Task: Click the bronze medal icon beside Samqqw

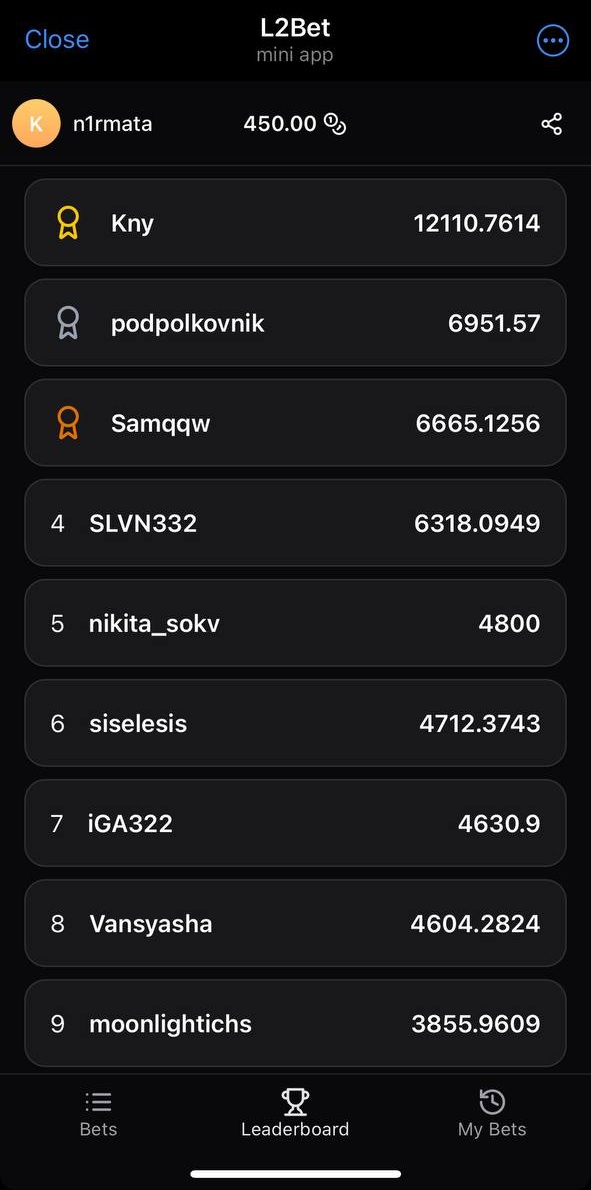Action: 68,423
